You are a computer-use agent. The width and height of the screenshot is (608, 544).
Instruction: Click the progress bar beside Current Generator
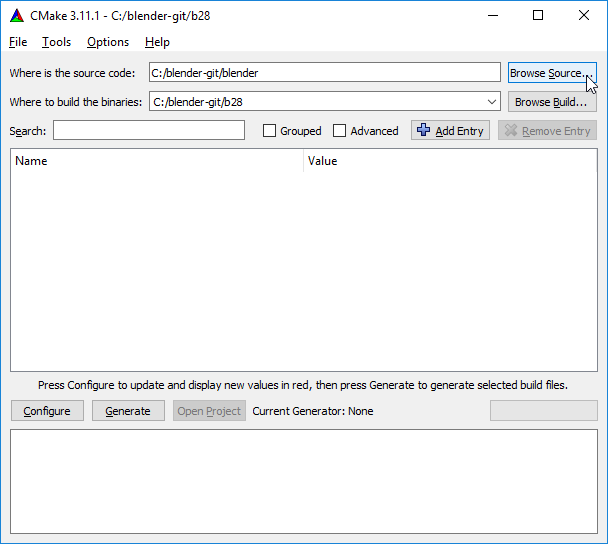pos(544,411)
